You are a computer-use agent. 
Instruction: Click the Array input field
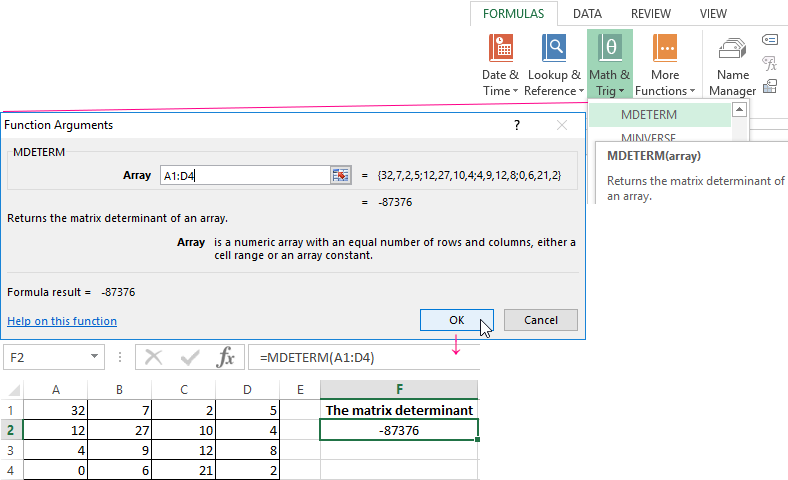pos(244,175)
